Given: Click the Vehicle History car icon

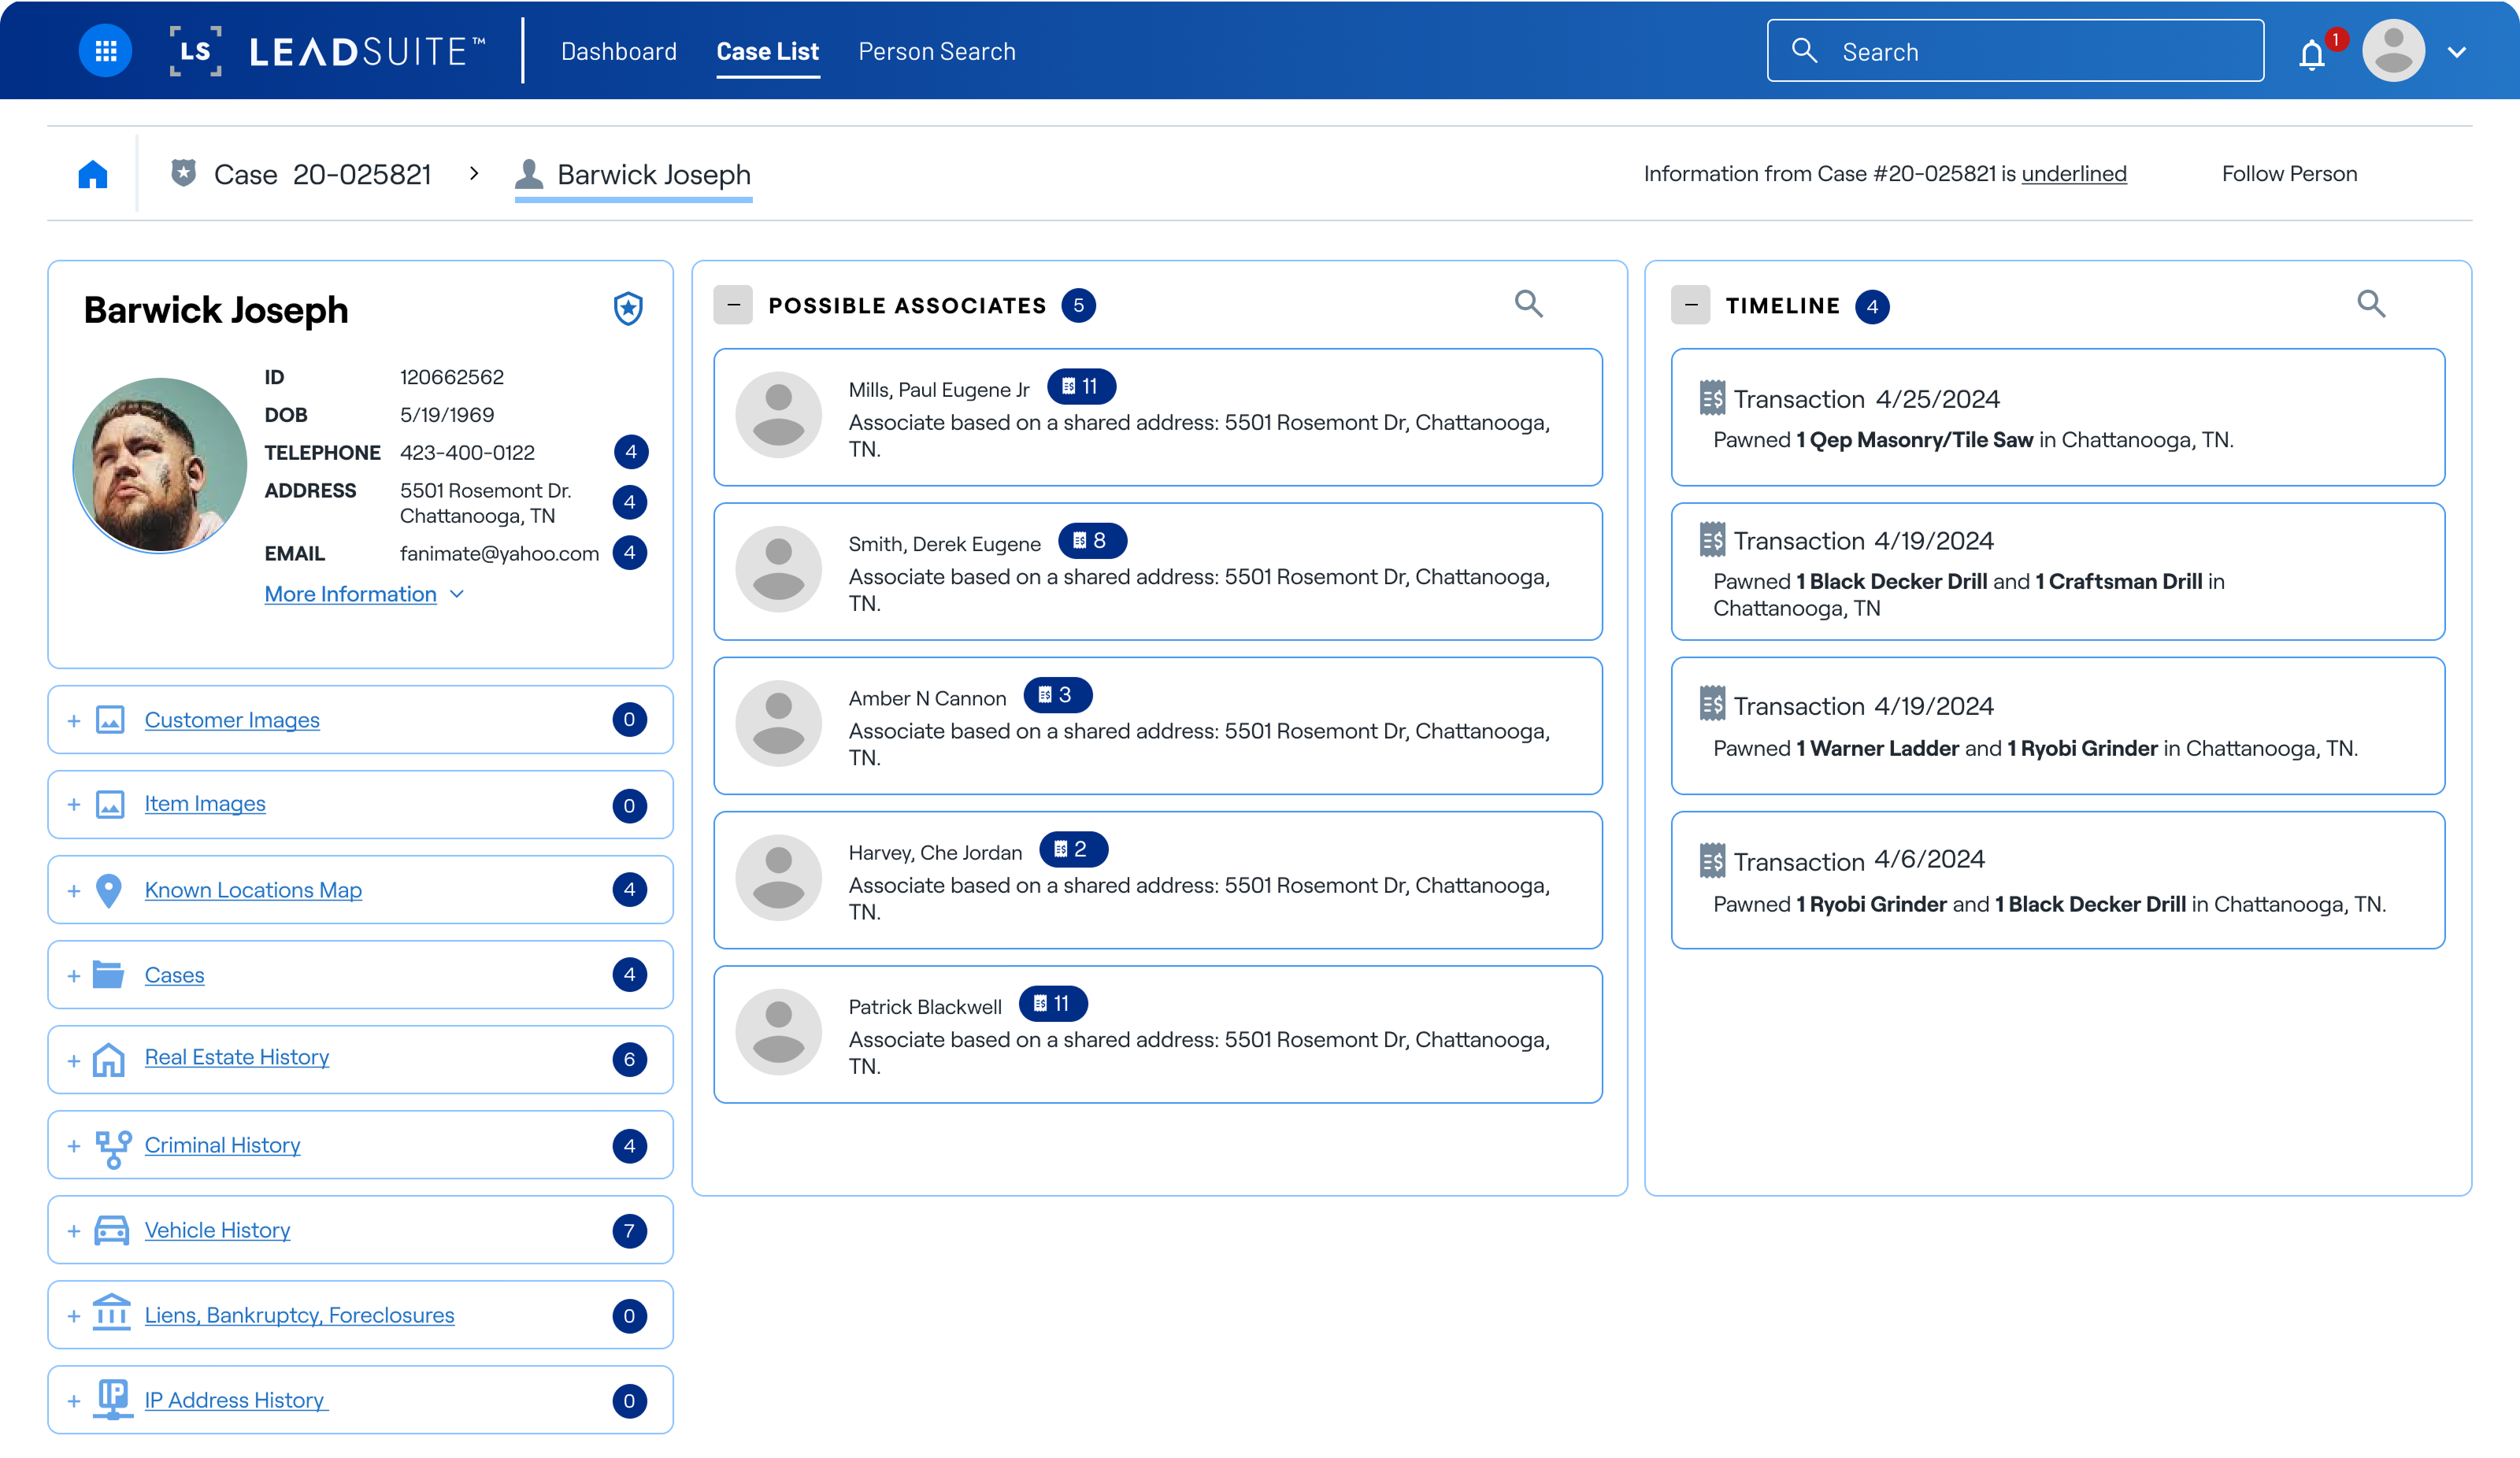Looking at the screenshot, I should click(x=111, y=1230).
